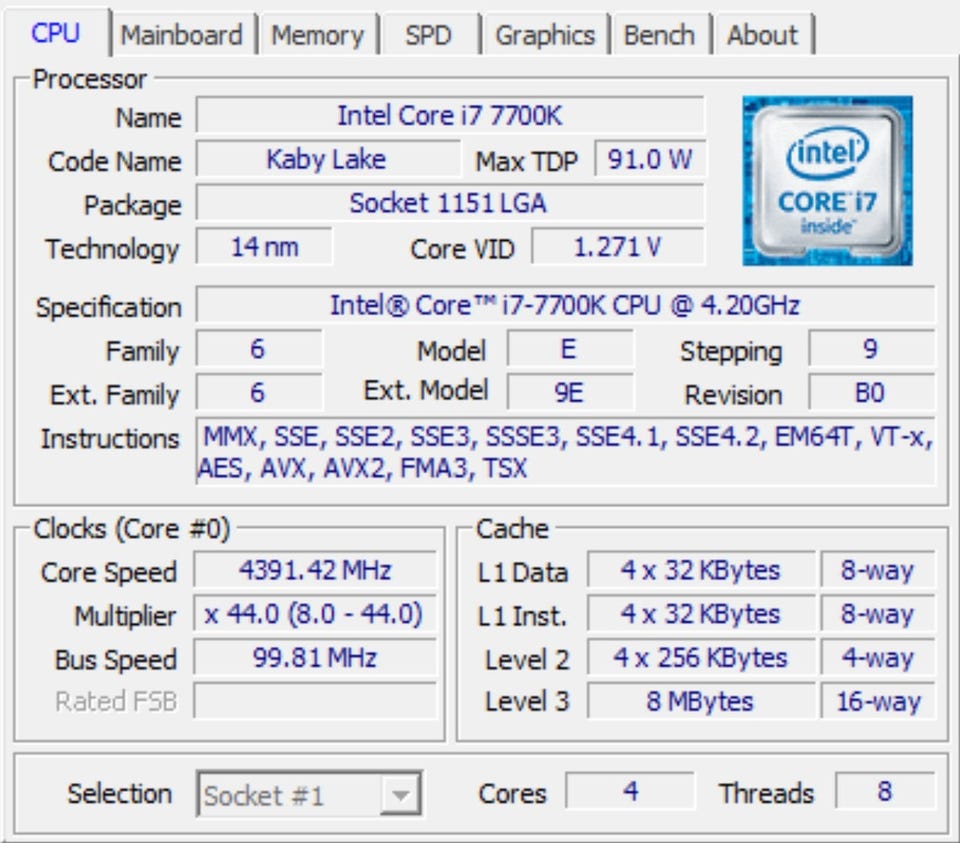Screen dimensions: 960x843
Task: Click the Multiplier value x 44.0
Action: click(x=315, y=613)
